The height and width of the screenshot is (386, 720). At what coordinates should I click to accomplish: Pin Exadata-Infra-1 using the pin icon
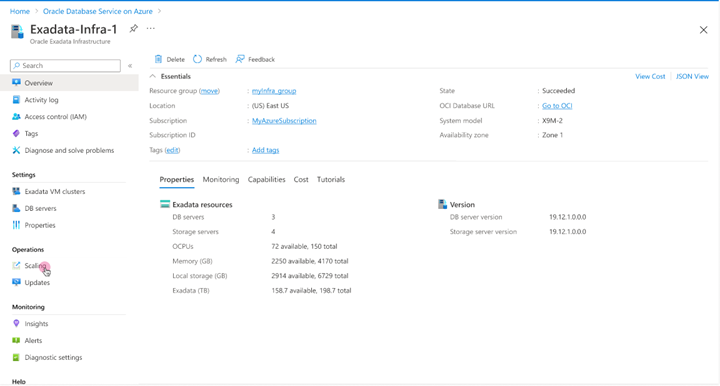point(133,28)
